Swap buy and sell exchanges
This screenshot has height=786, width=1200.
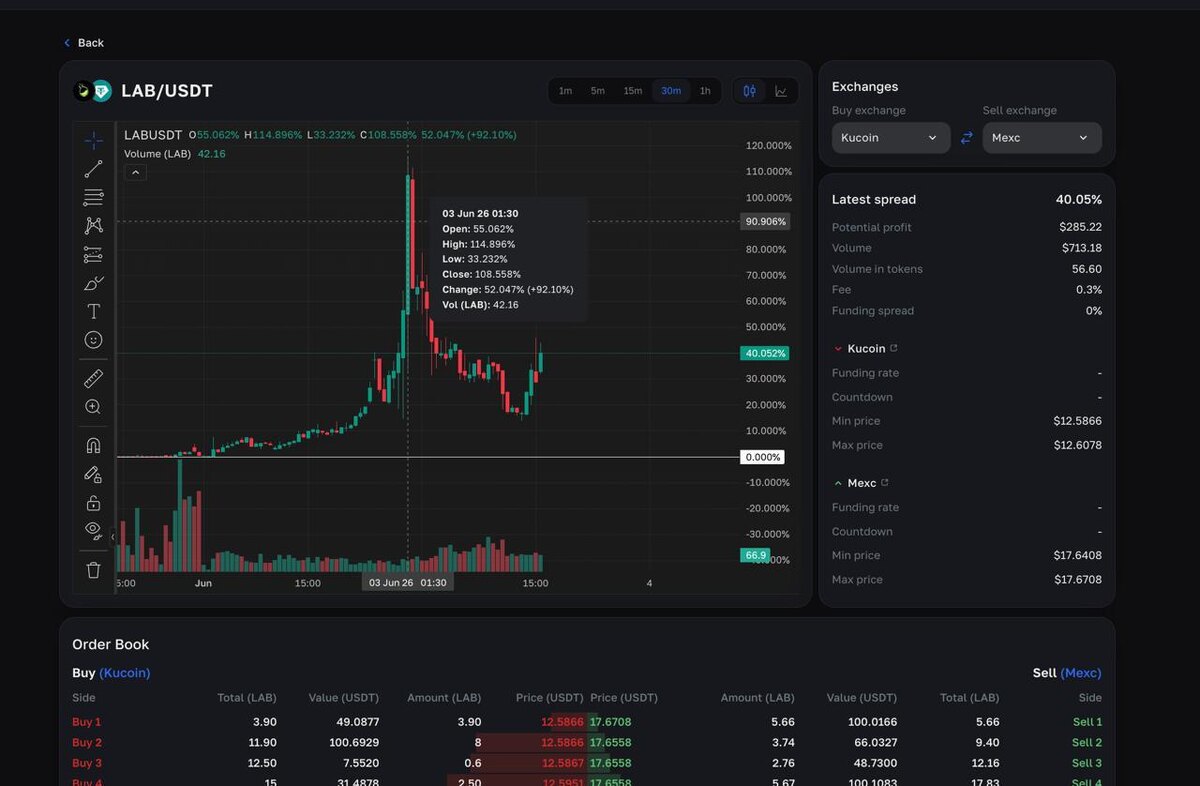[967, 138]
